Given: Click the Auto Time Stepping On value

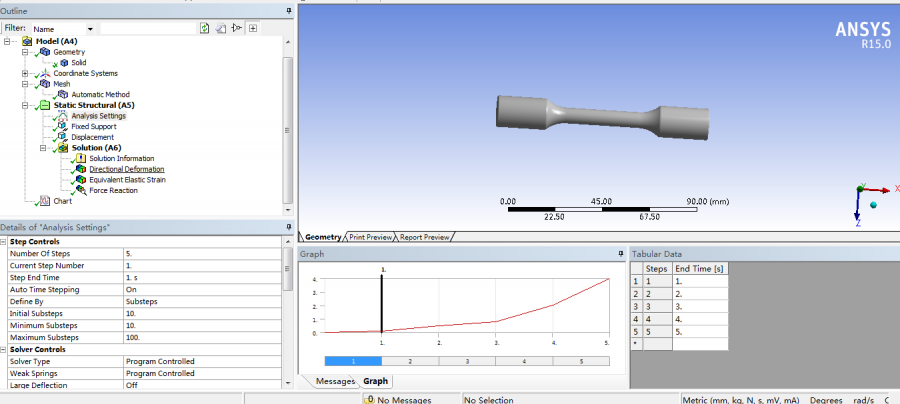Looking at the screenshot, I should (202, 290).
